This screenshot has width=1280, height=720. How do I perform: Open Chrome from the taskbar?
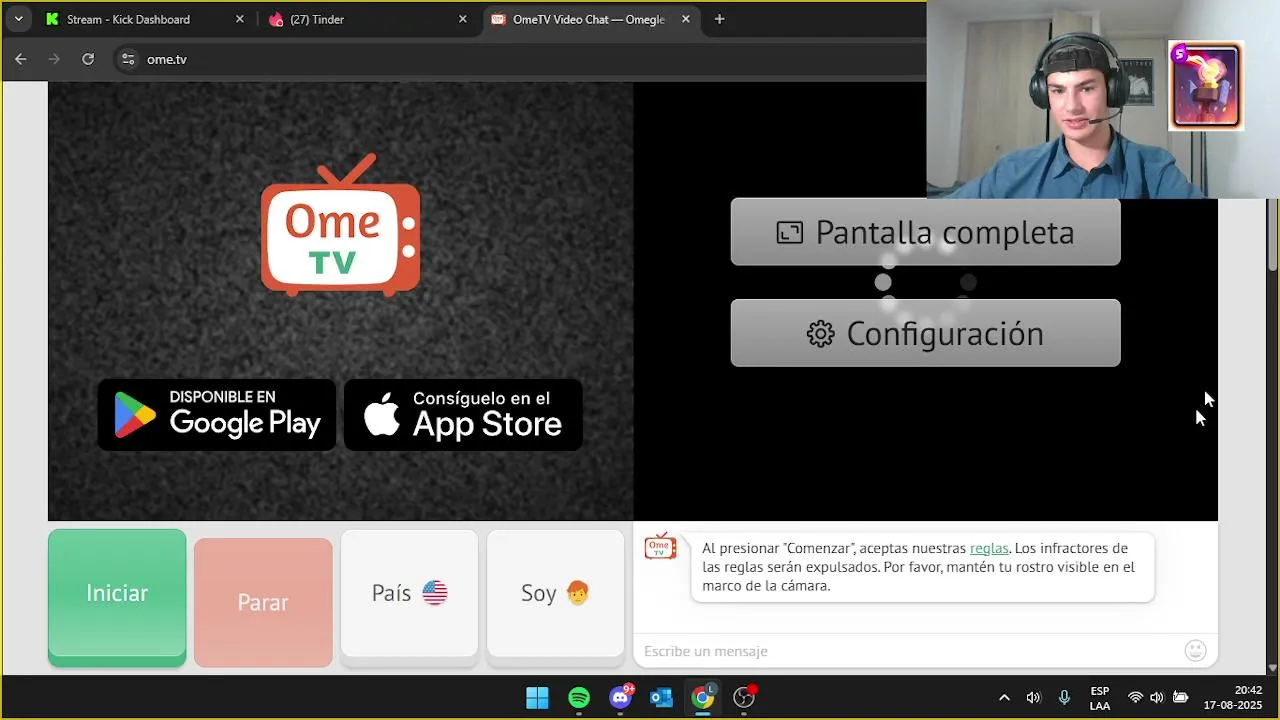click(703, 698)
